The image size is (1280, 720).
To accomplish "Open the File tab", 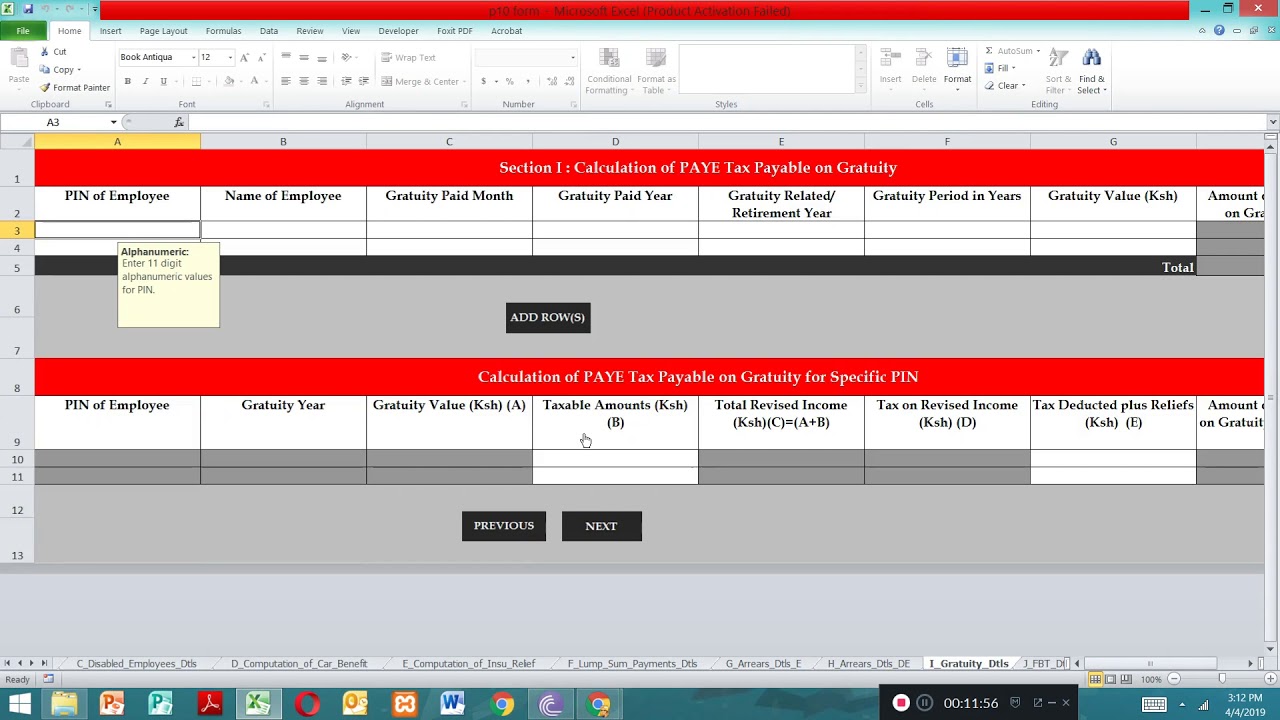I will tap(22, 31).
